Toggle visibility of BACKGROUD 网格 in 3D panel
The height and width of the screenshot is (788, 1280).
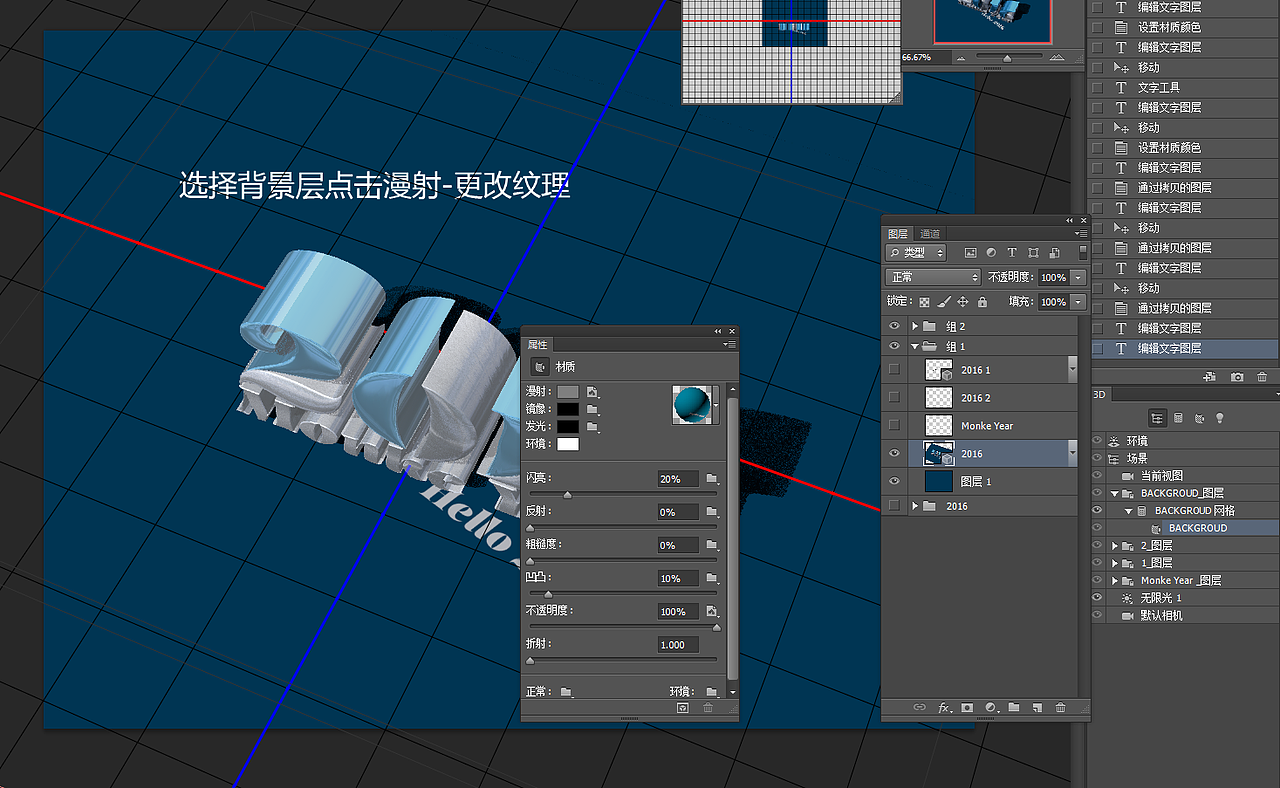[1097, 510]
